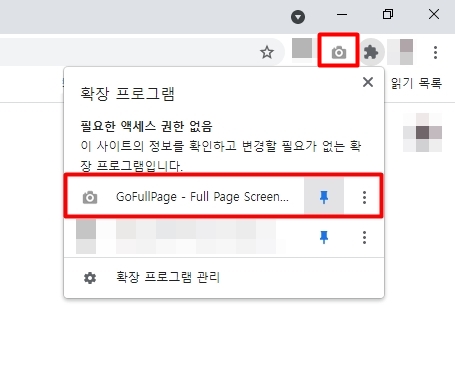Click the gear icon beside 확장 프로그램 관리
Image resolution: width=455 pixels, height=380 pixels.
[90, 278]
